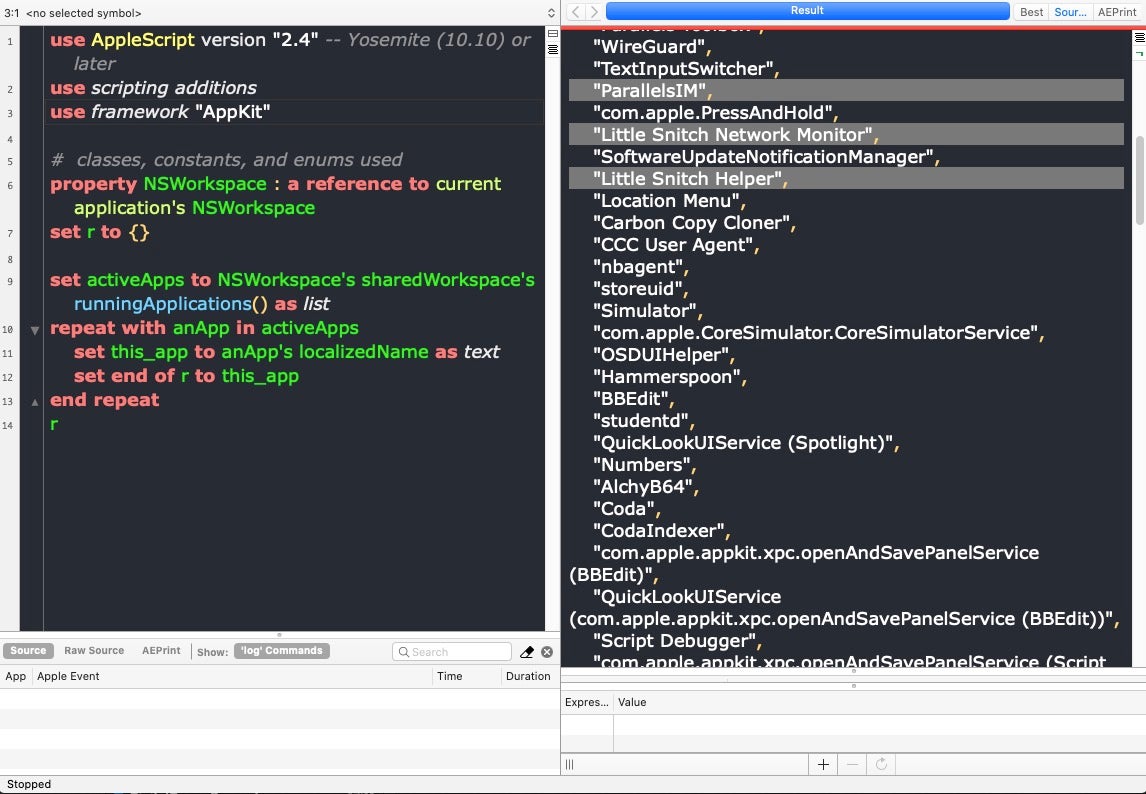Click the eraser icon to clear the event log
This screenshot has width=1146, height=794.
(527, 652)
